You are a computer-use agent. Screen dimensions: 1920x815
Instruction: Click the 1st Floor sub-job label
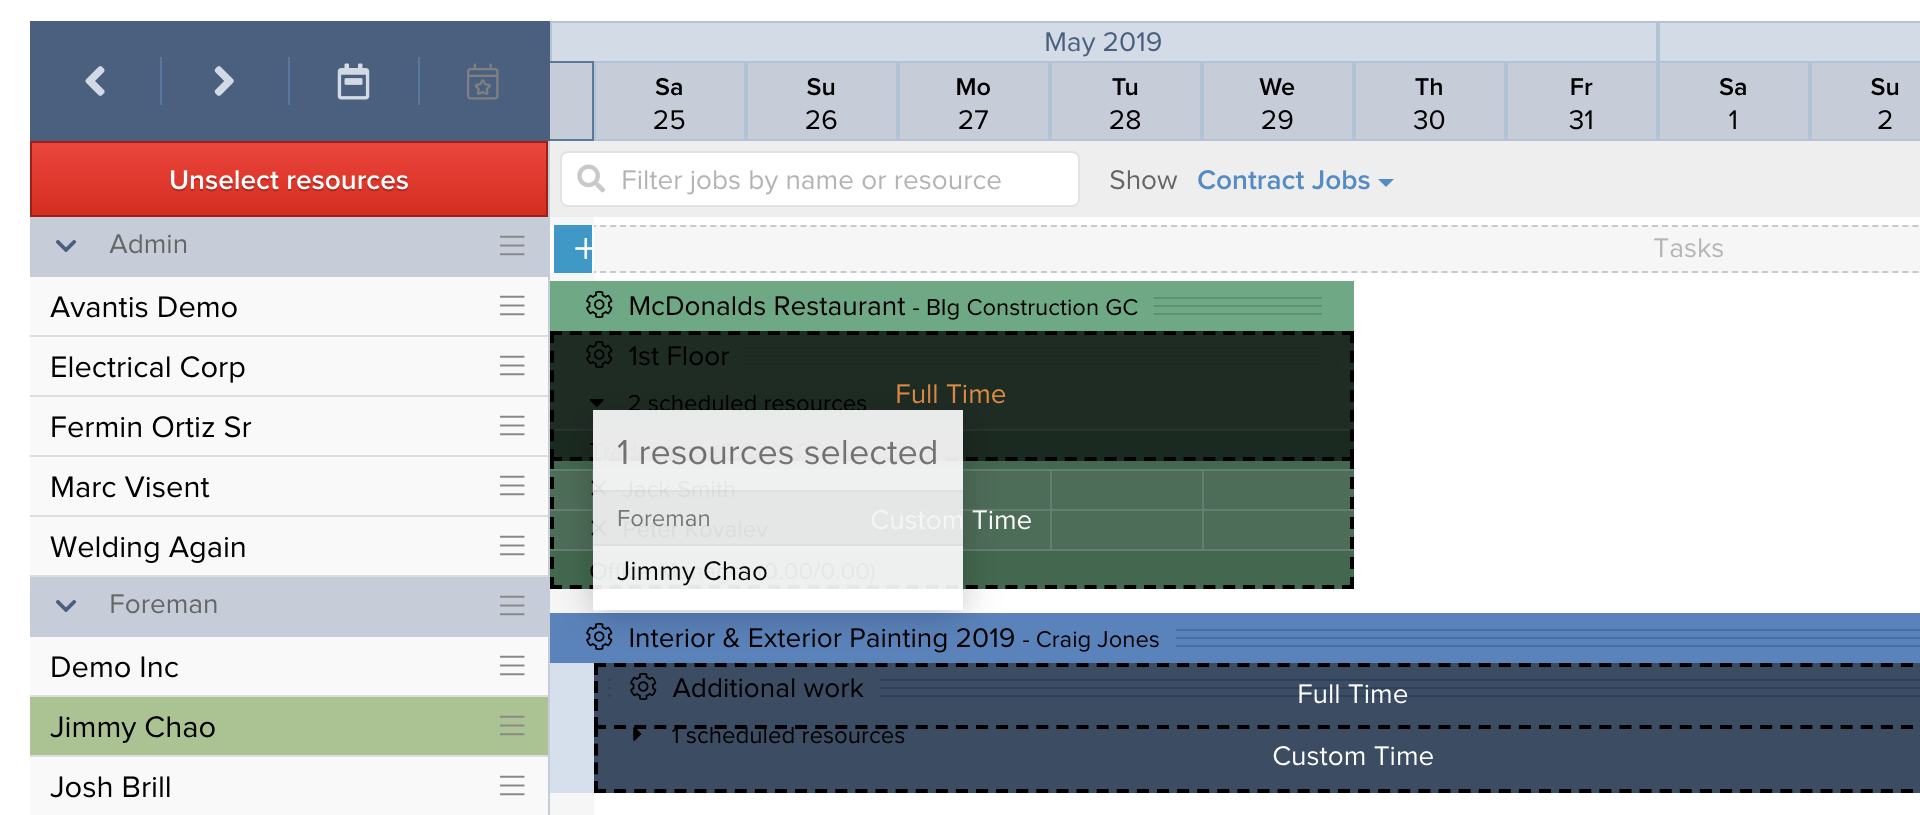[x=678, y=356]
